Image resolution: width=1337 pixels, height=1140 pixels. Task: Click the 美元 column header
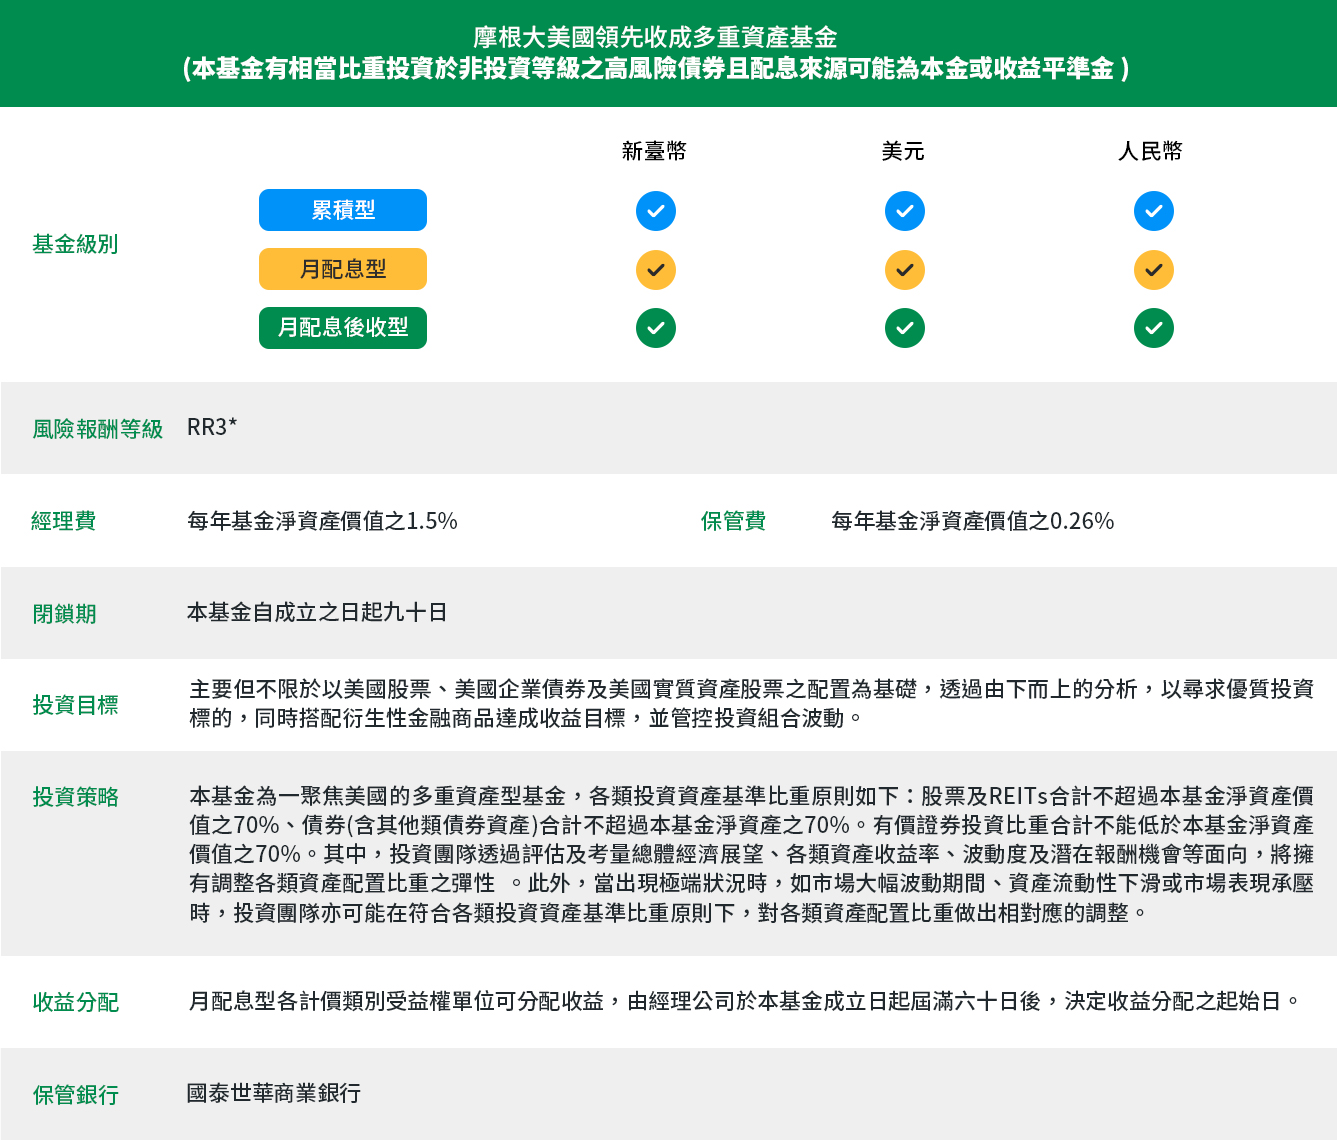point(903,151)
